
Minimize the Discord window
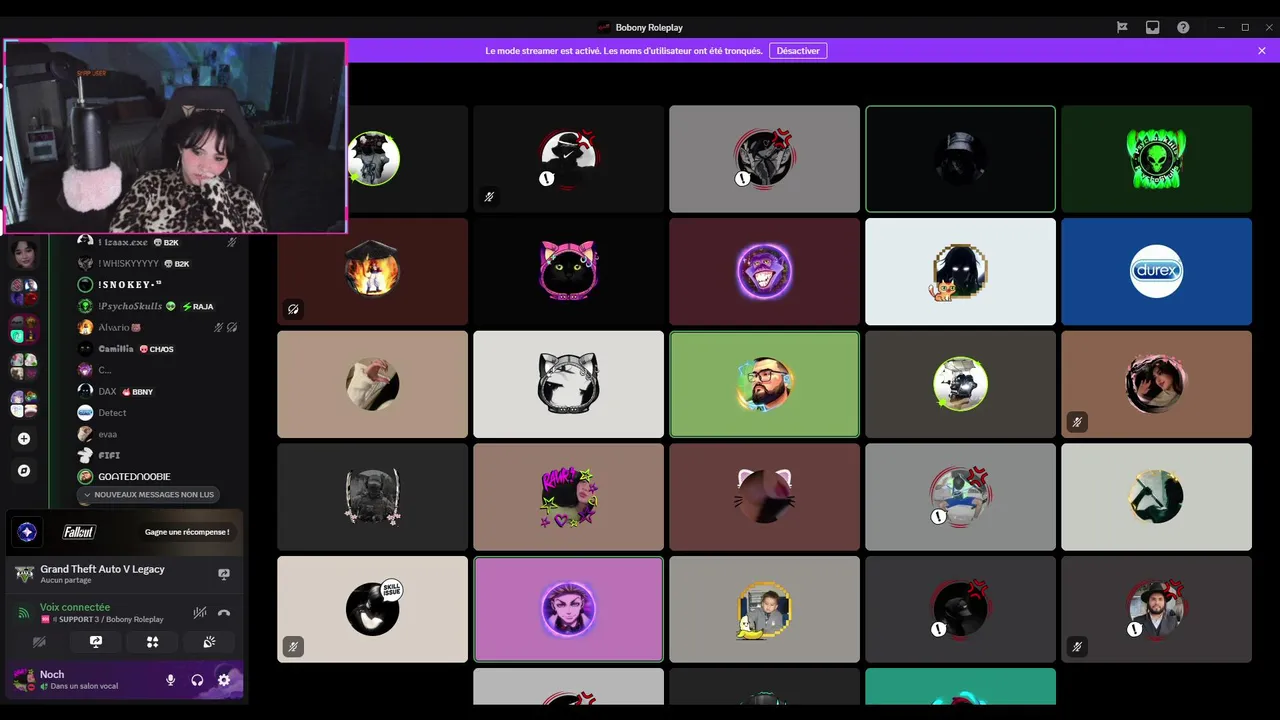pos(1222,27)
